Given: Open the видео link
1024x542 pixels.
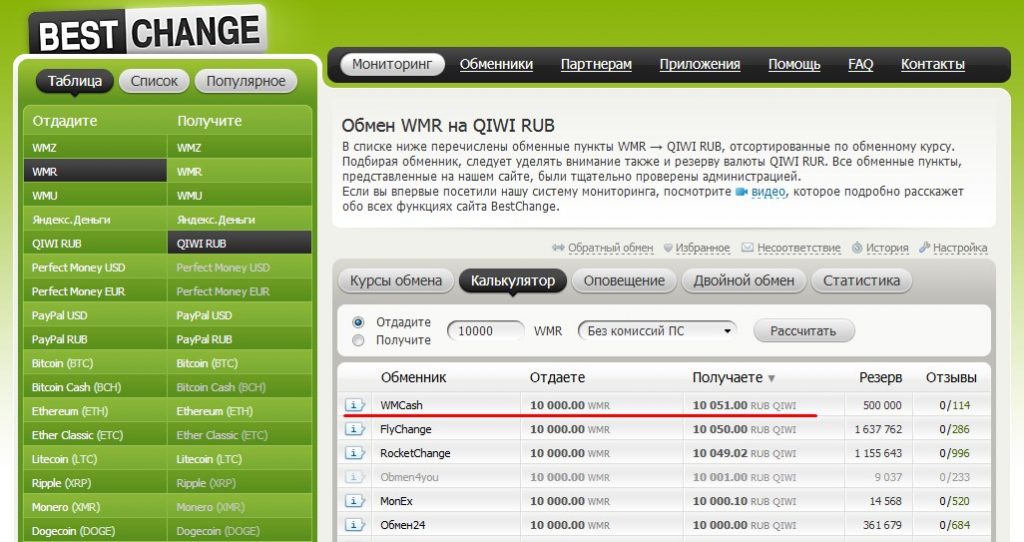Looking at the screenshot, I should click(x=769, y=192).
